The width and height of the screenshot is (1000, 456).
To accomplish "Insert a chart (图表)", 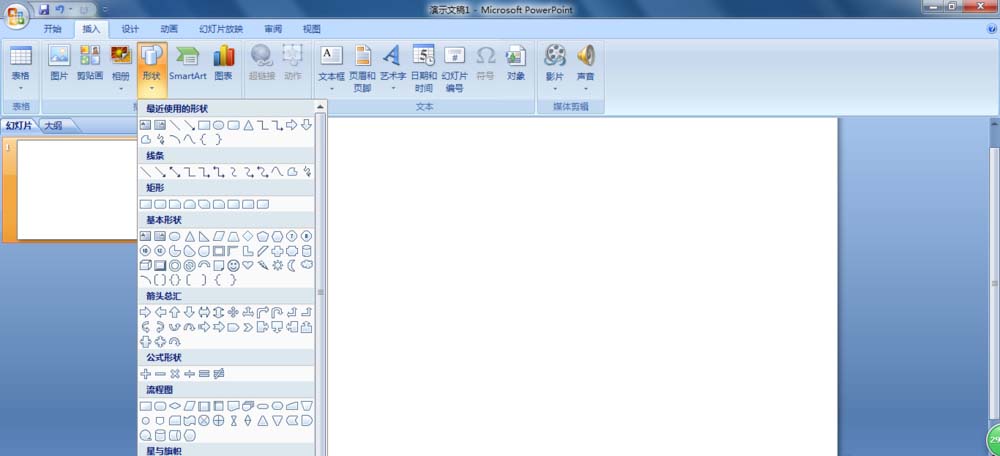I will click(x=223, y=63).
